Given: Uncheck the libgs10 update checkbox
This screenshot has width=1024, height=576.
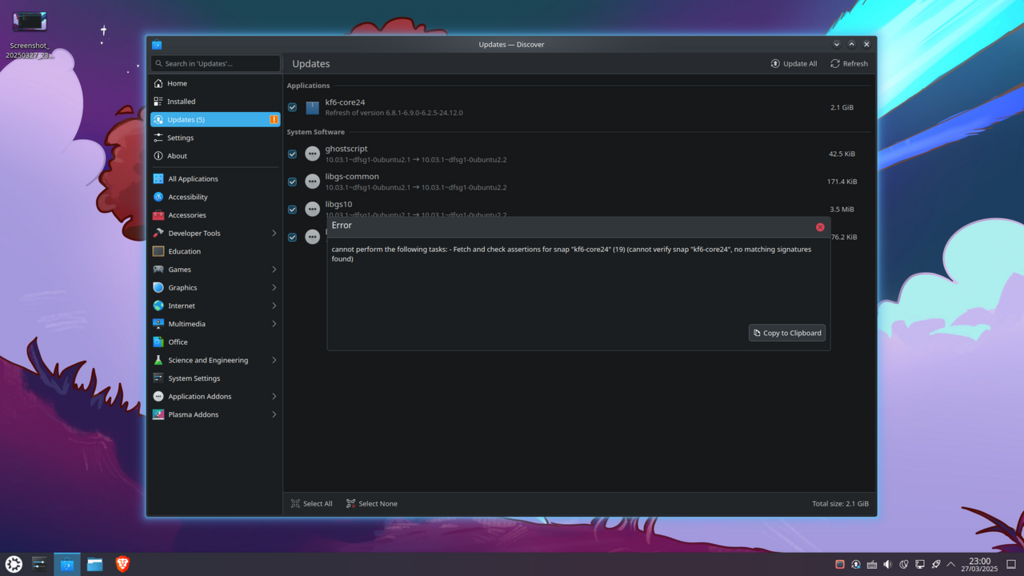Looking at the screenshot, I should click(x=293, y=210).
